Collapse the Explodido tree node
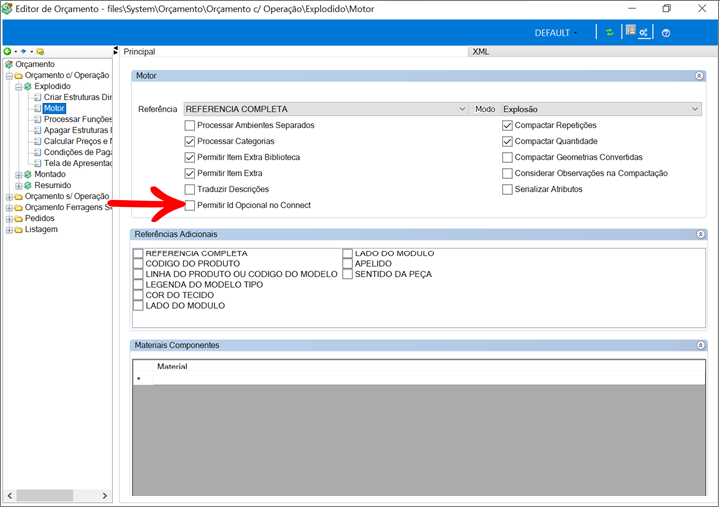 [x=19, y=88]
